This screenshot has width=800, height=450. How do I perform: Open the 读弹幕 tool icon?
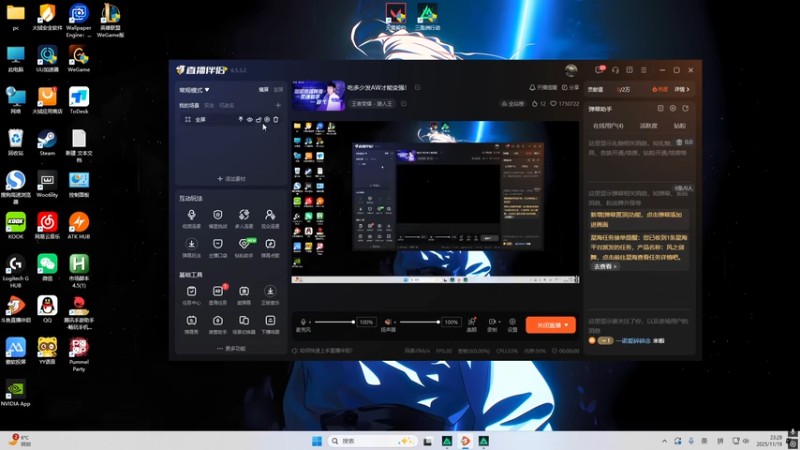[244, 291]
